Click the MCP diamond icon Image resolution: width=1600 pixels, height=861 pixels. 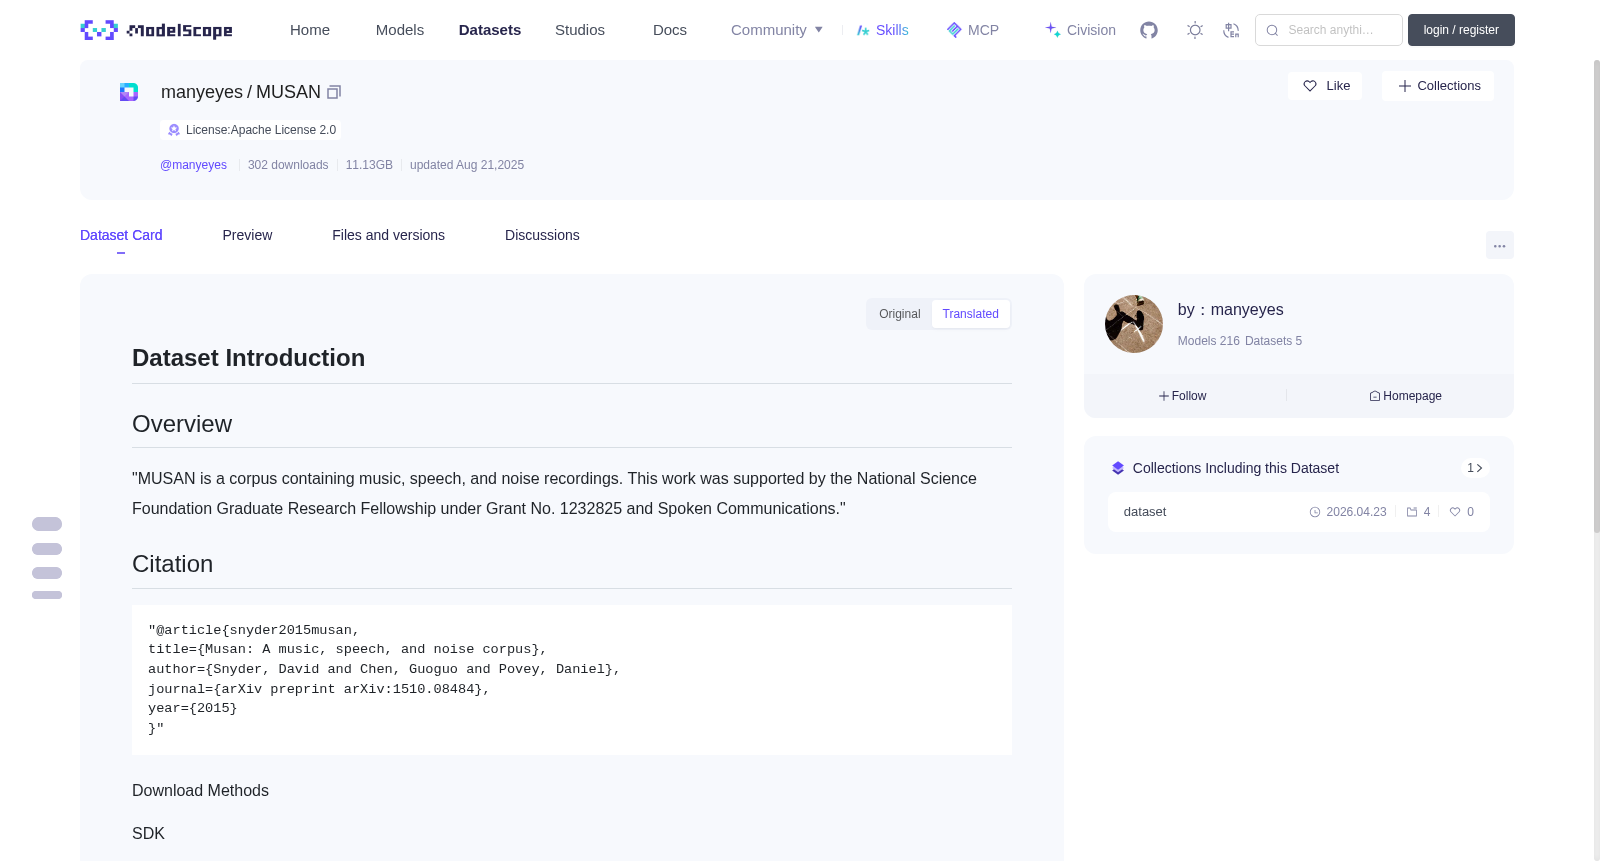tap(954, 30)
